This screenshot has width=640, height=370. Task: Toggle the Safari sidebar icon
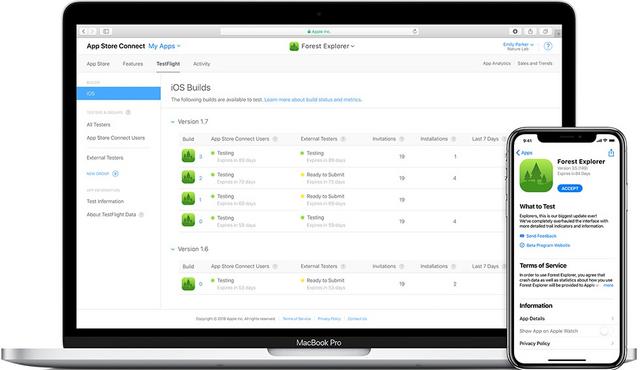point(106,31)
